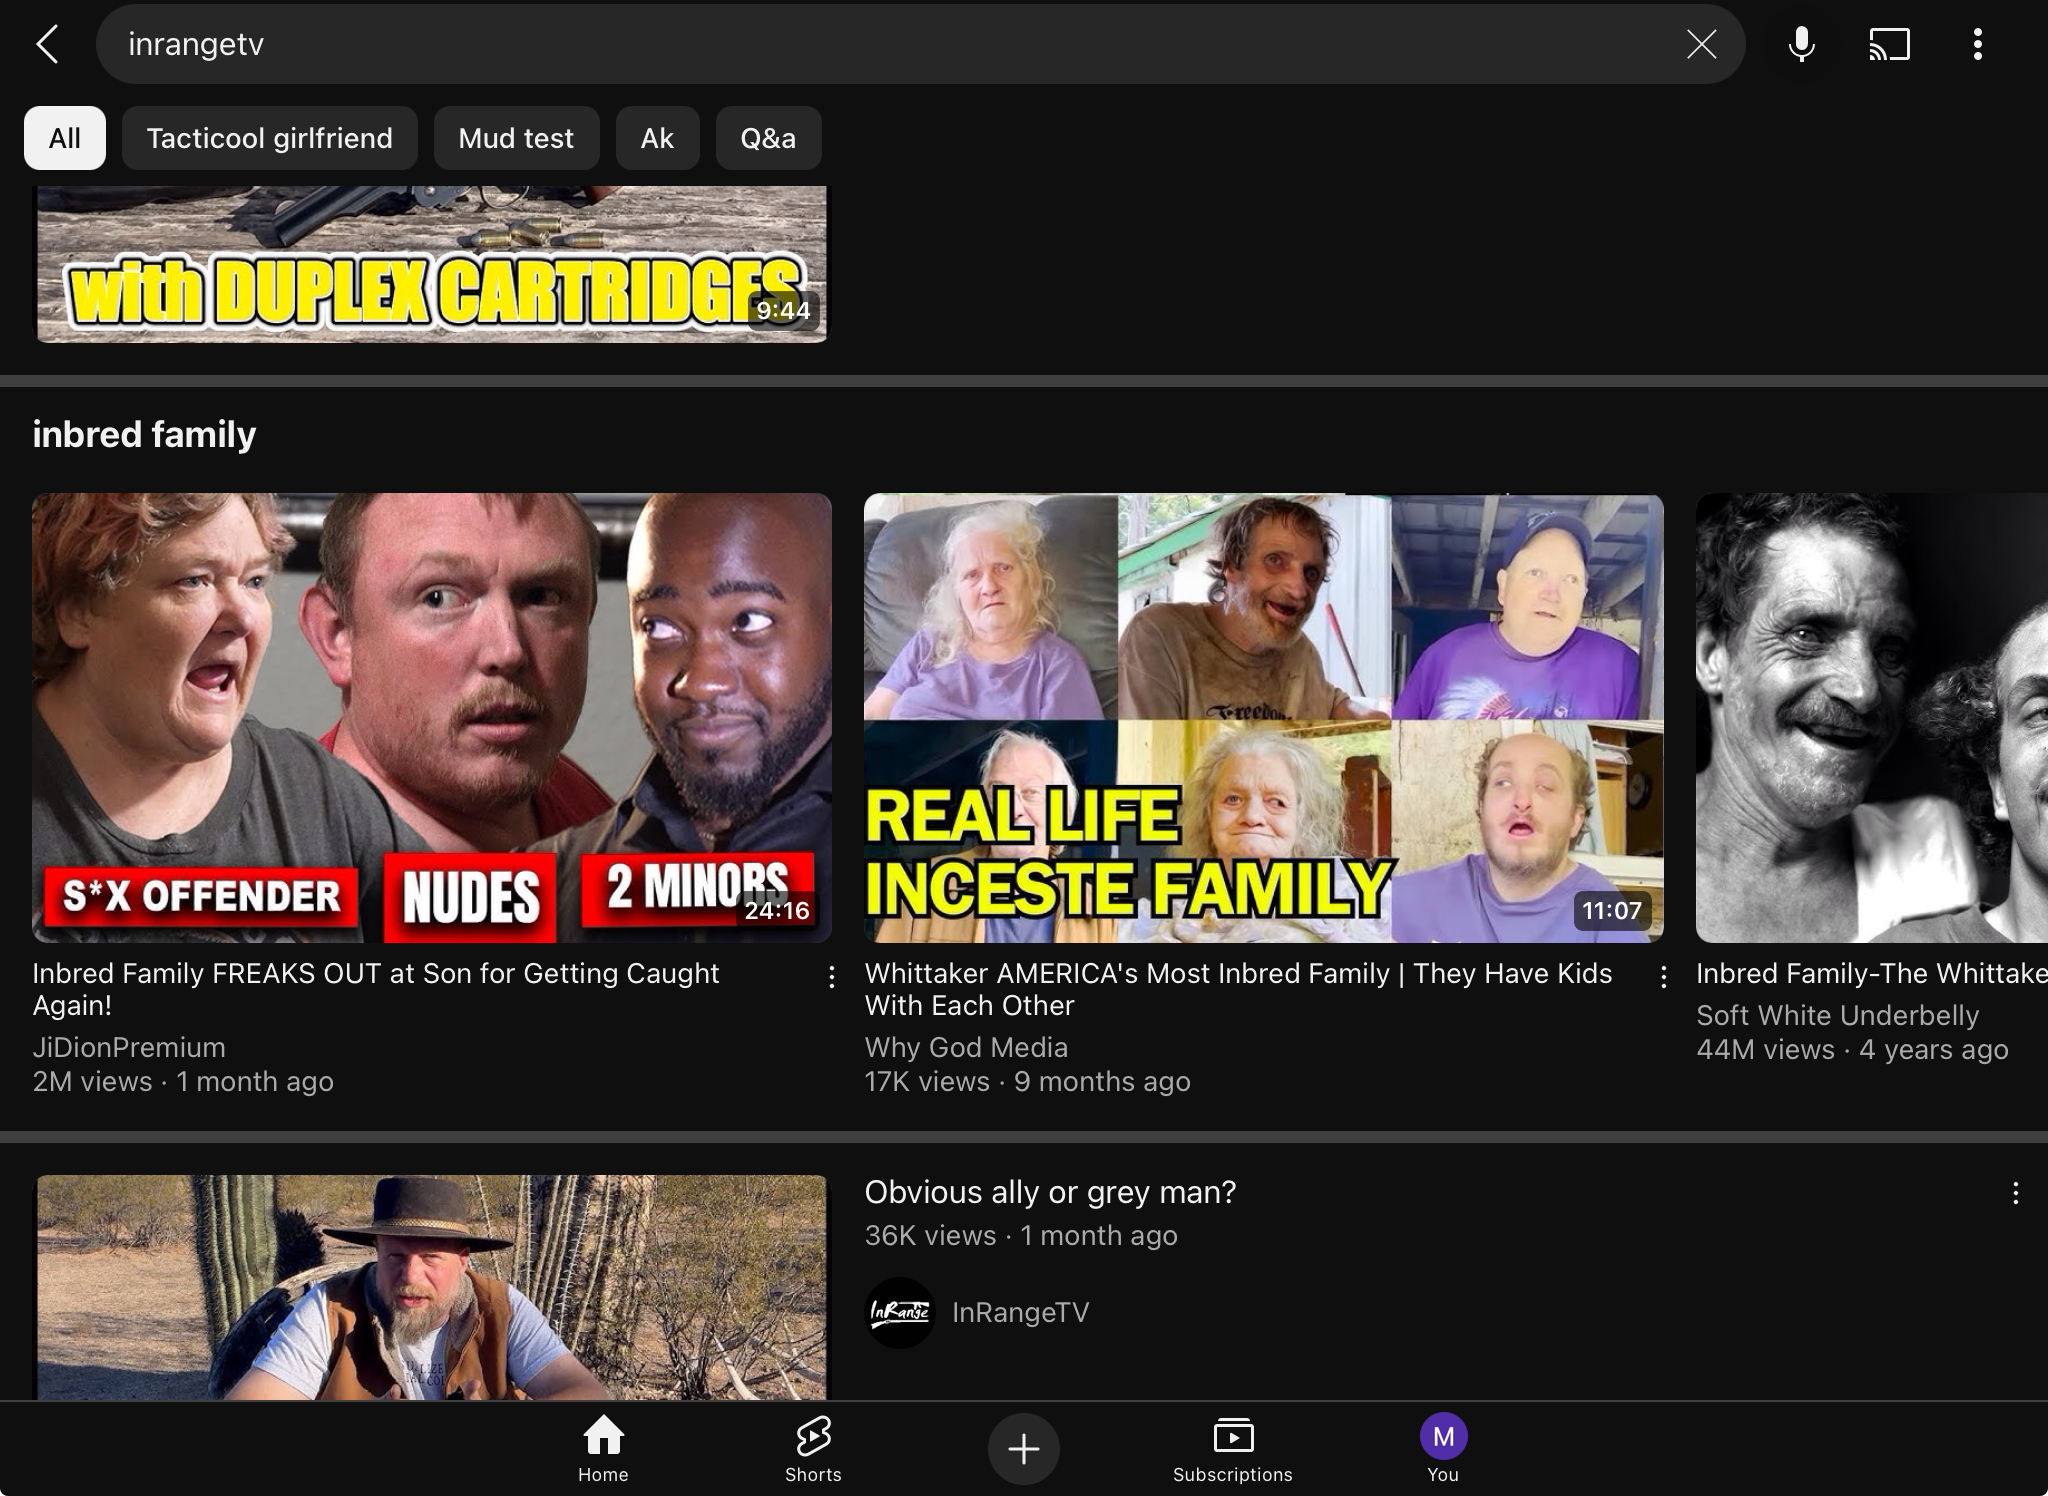The height and width of the screenshot is (1496, 2048).
Task: Focus the inrangetv search field
Action: 920,44
